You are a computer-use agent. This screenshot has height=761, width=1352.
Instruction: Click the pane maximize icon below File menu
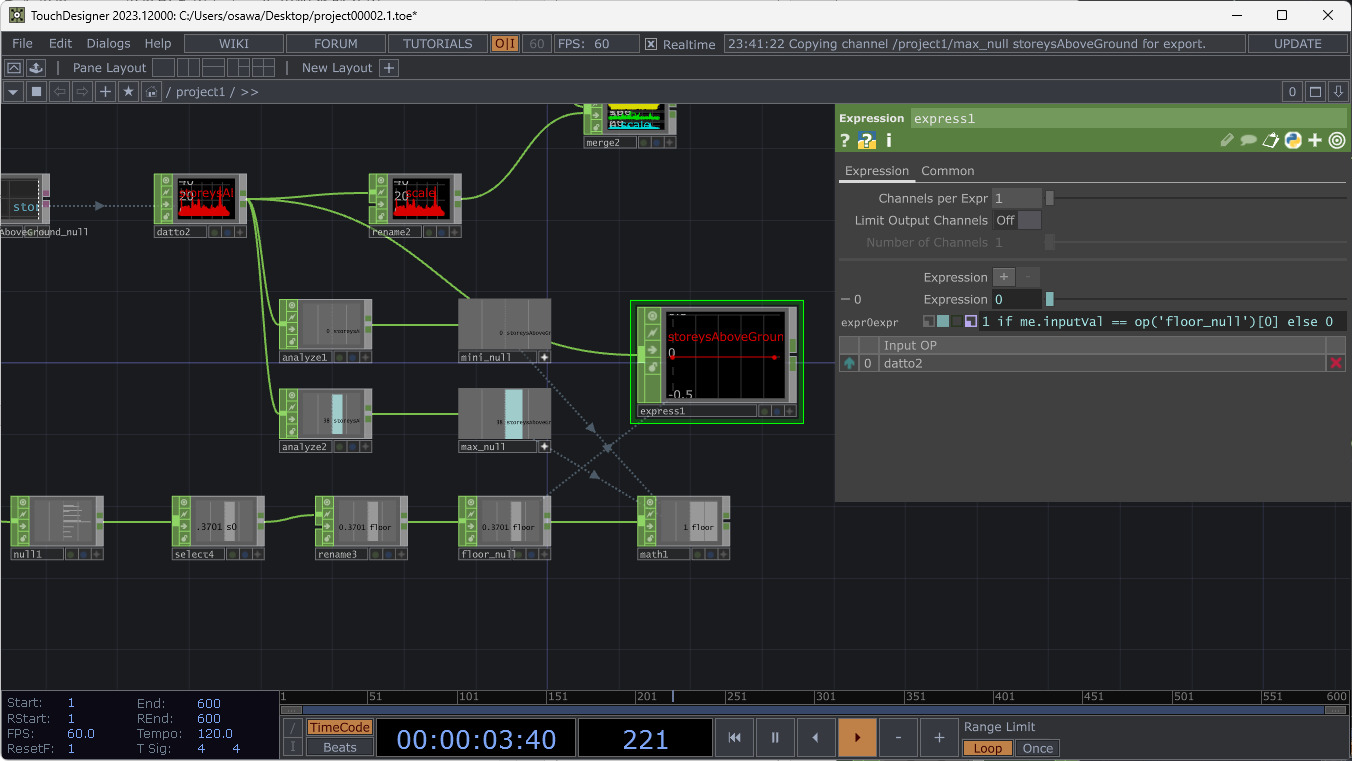(14, 68)
